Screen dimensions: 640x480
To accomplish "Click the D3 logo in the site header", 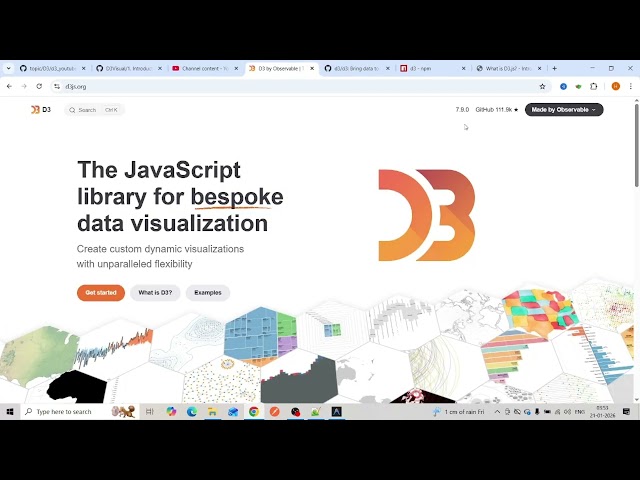I will 41,109.
